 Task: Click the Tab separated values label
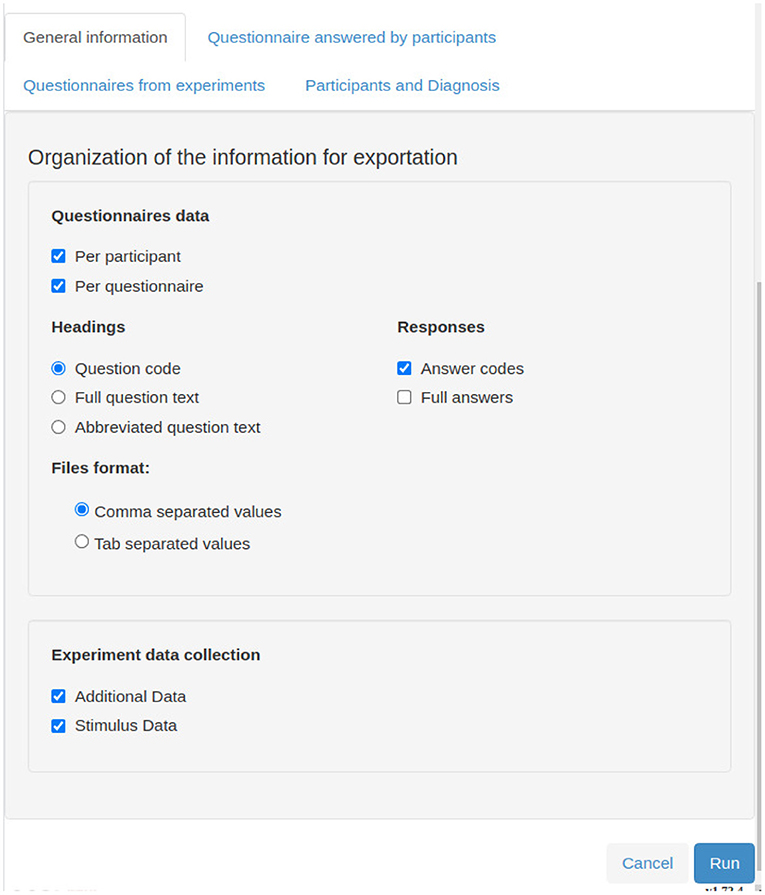pyautogui.click(x=172, y=544)
